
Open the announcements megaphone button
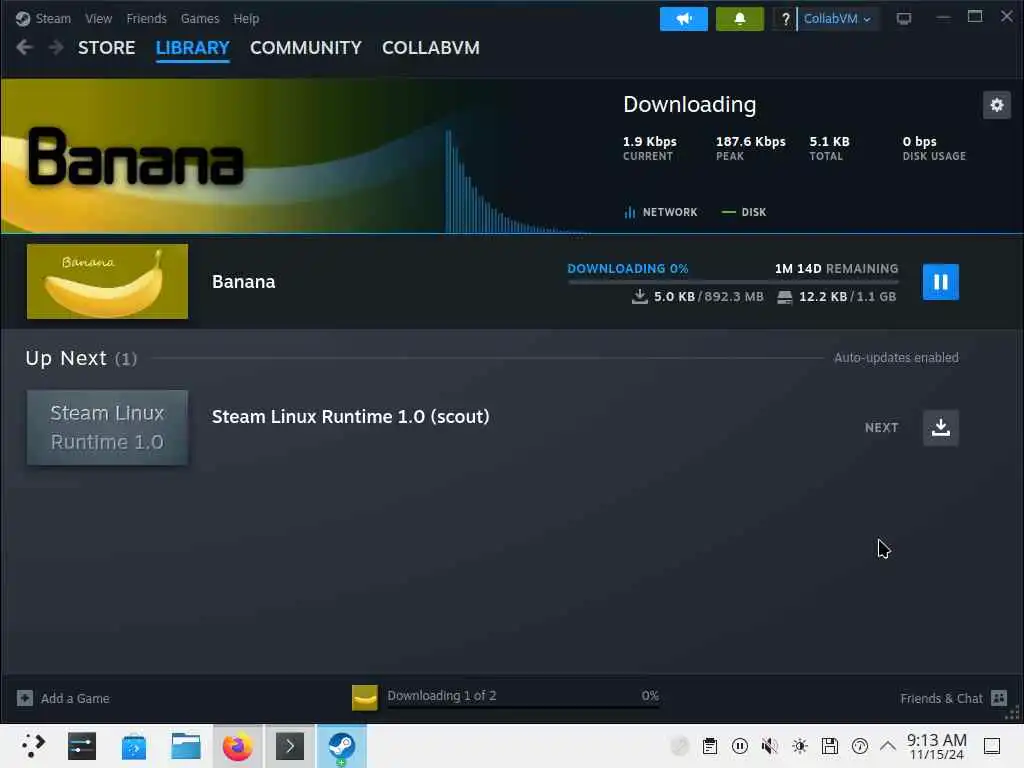tap(684, 18)
